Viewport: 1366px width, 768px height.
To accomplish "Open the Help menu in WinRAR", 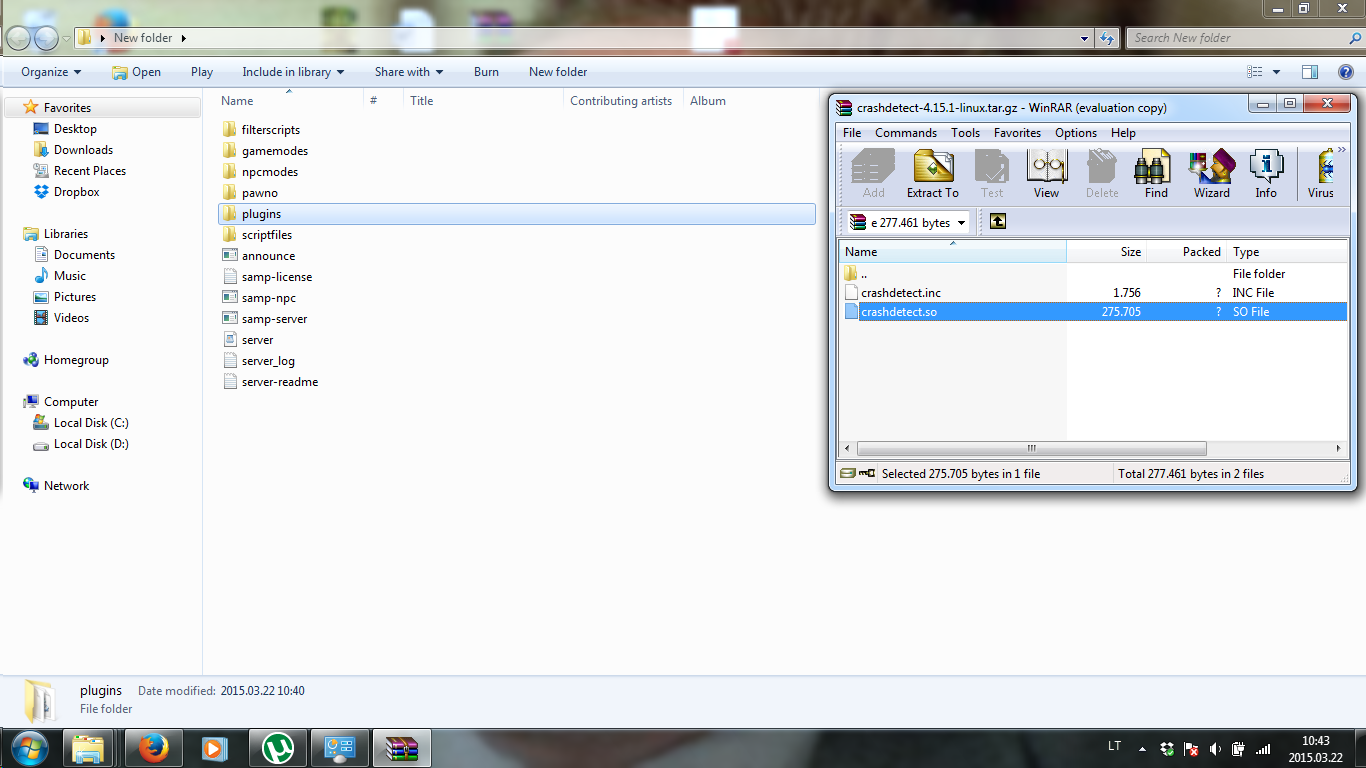I will point(1123,133).
